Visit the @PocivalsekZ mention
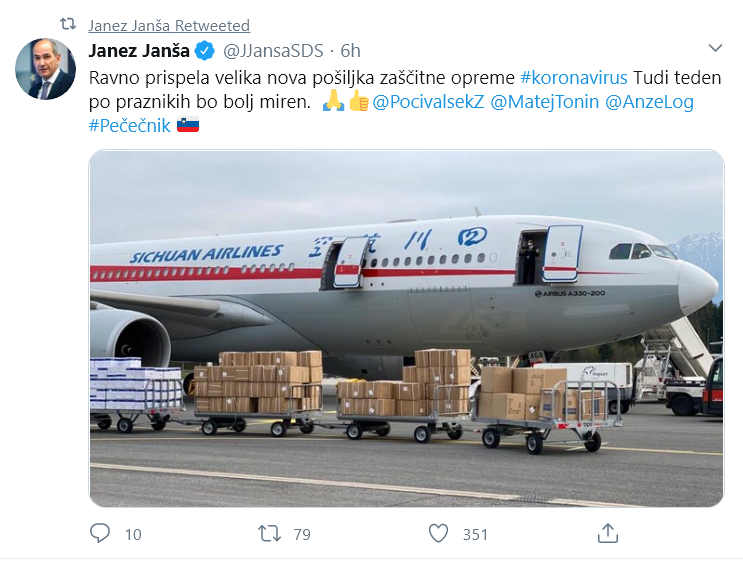 pyautogui.click(x=428, y=102)
